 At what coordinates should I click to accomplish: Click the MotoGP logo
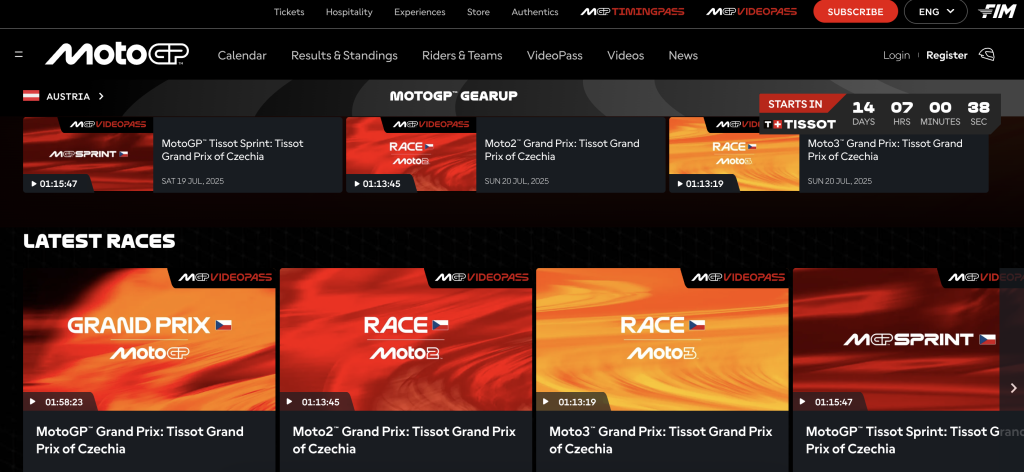tap(116, 55)
